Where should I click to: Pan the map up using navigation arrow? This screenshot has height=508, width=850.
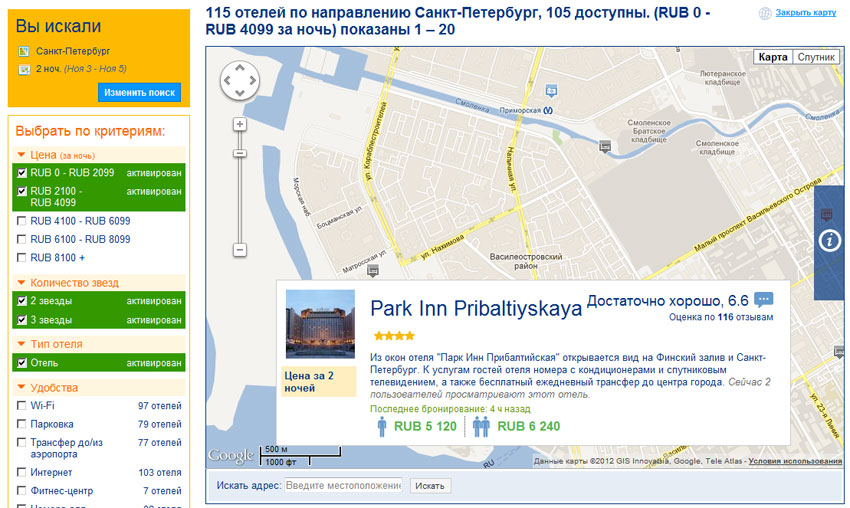tap(240, 68)
